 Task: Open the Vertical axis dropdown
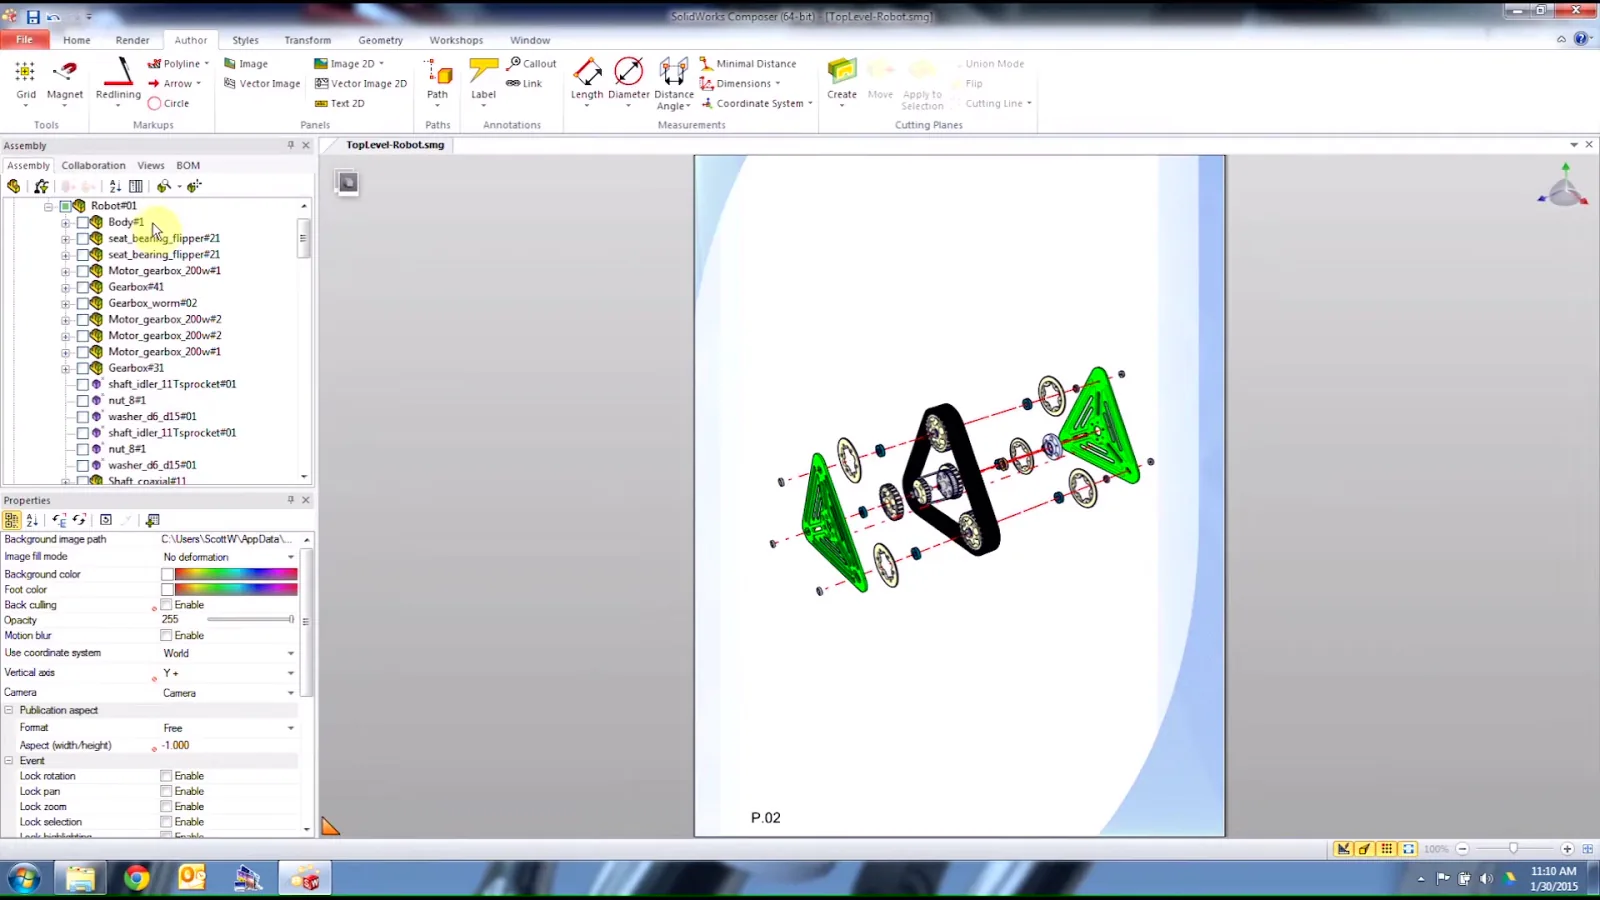(x=291, y=673)
